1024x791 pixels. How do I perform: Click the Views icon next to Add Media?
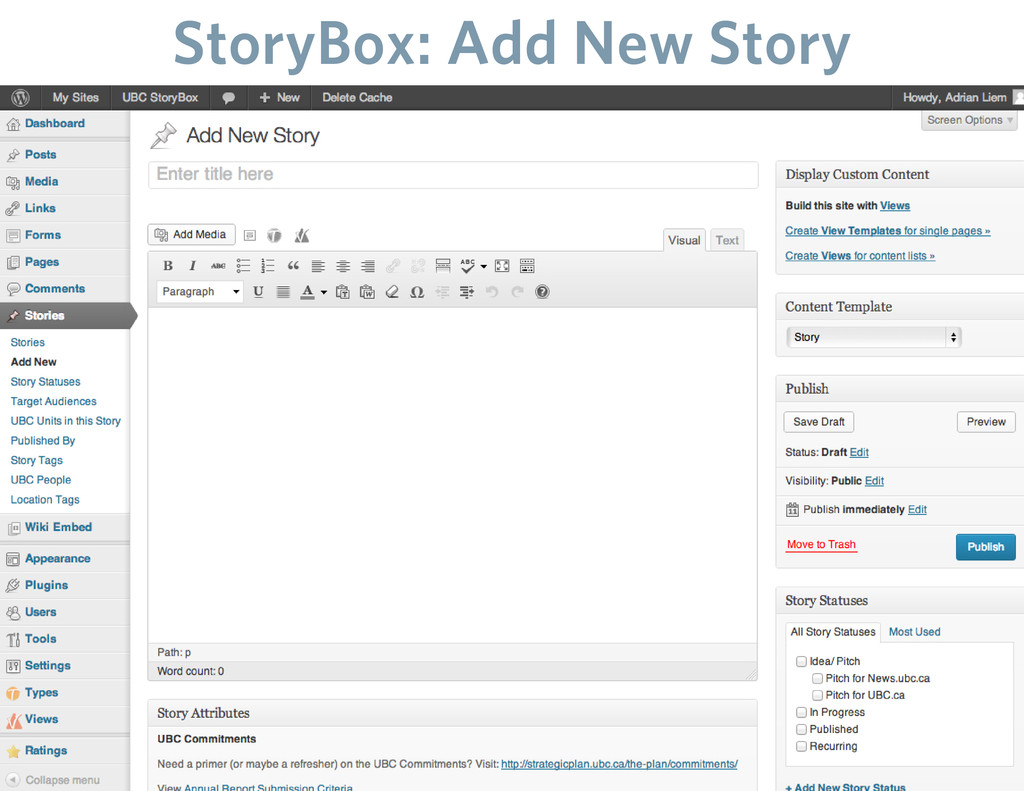301,235
